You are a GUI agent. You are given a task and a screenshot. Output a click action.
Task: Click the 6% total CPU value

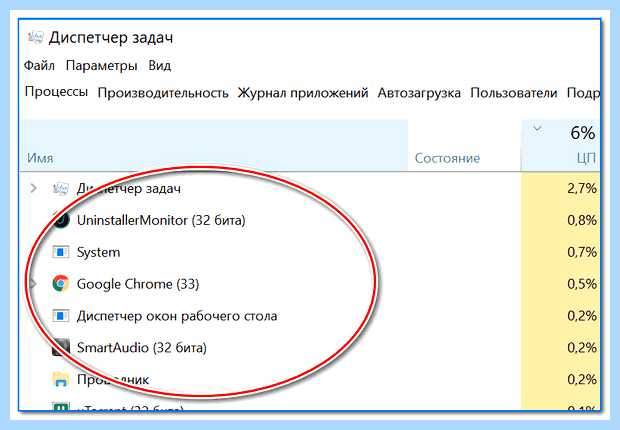pos(582,133)
